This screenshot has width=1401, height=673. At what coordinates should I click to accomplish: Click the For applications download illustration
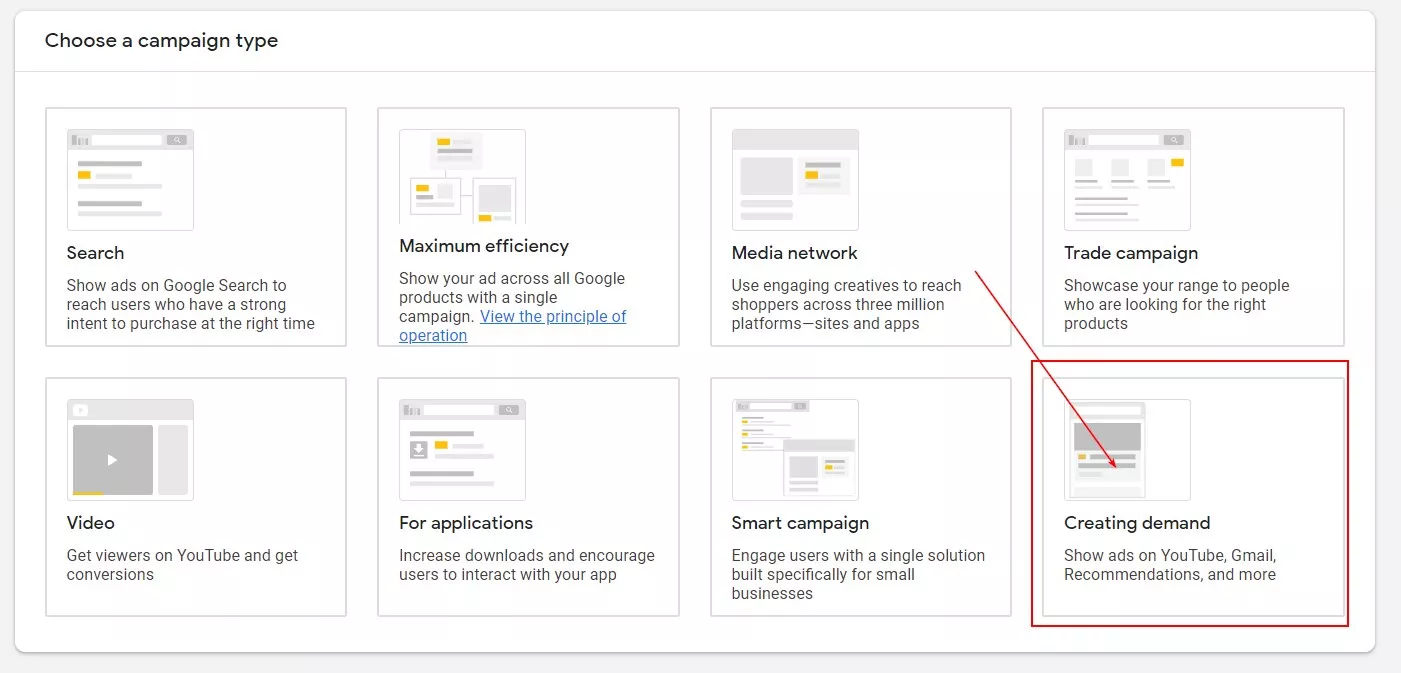462,450
